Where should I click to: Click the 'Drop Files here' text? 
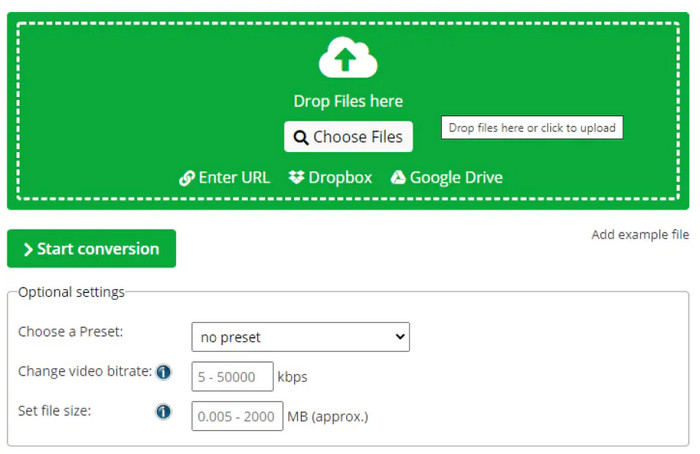348,101
